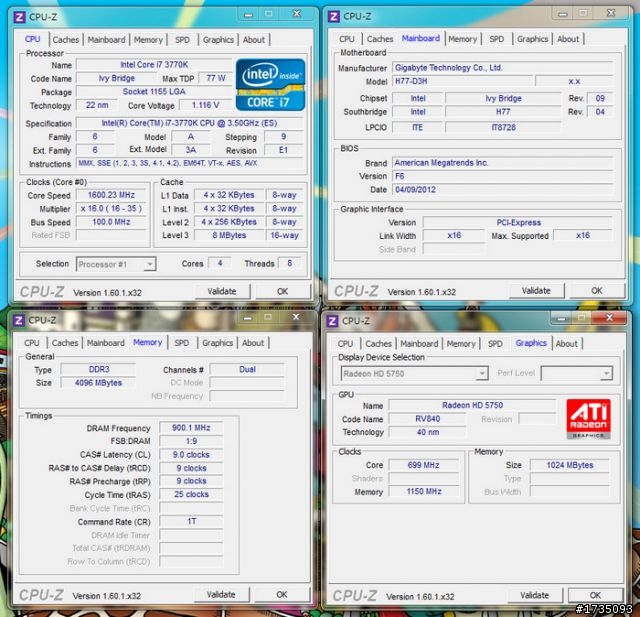Click the CPU-Z logo icon in Memory window title bar
Viewport: 640px width, 617px height.
point(18,320)
